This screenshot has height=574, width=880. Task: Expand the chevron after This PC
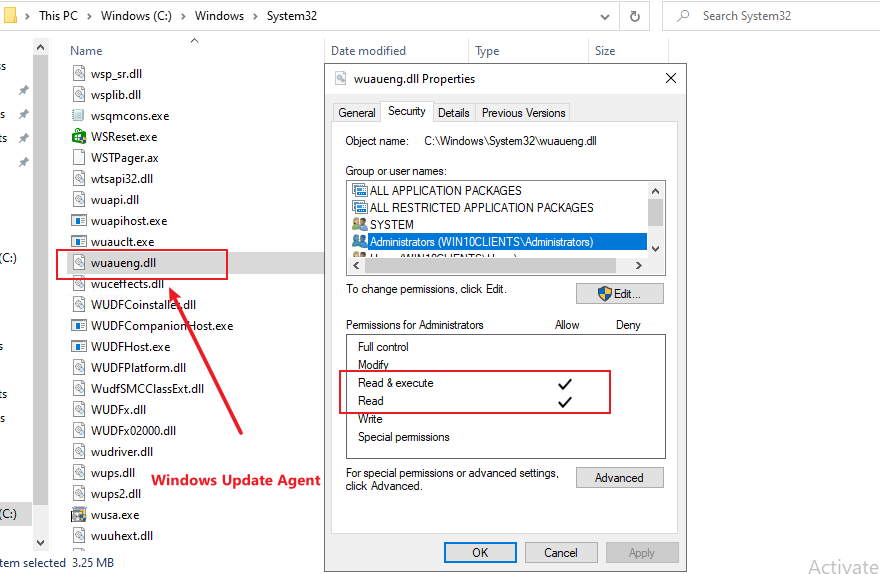click(89, 16)
